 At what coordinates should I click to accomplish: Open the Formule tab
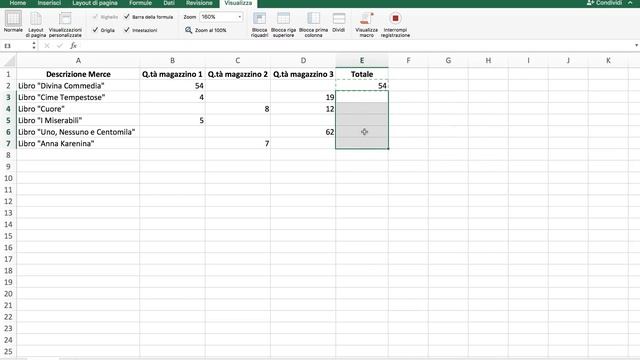pos(140,3)
